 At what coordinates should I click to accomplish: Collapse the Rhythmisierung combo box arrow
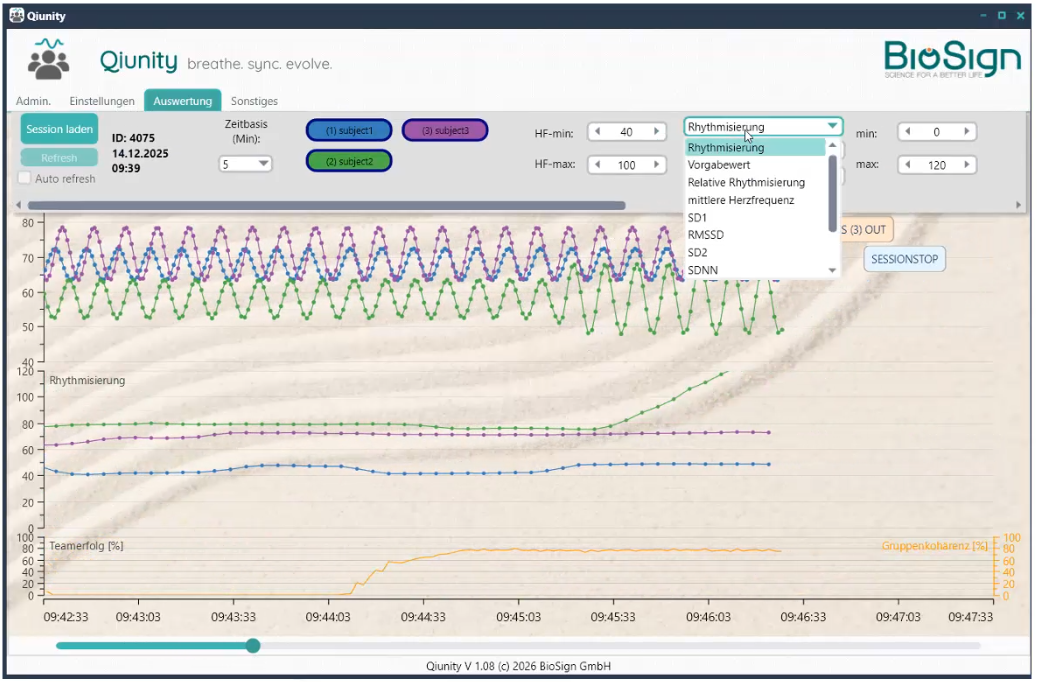(x=832, y=127)
